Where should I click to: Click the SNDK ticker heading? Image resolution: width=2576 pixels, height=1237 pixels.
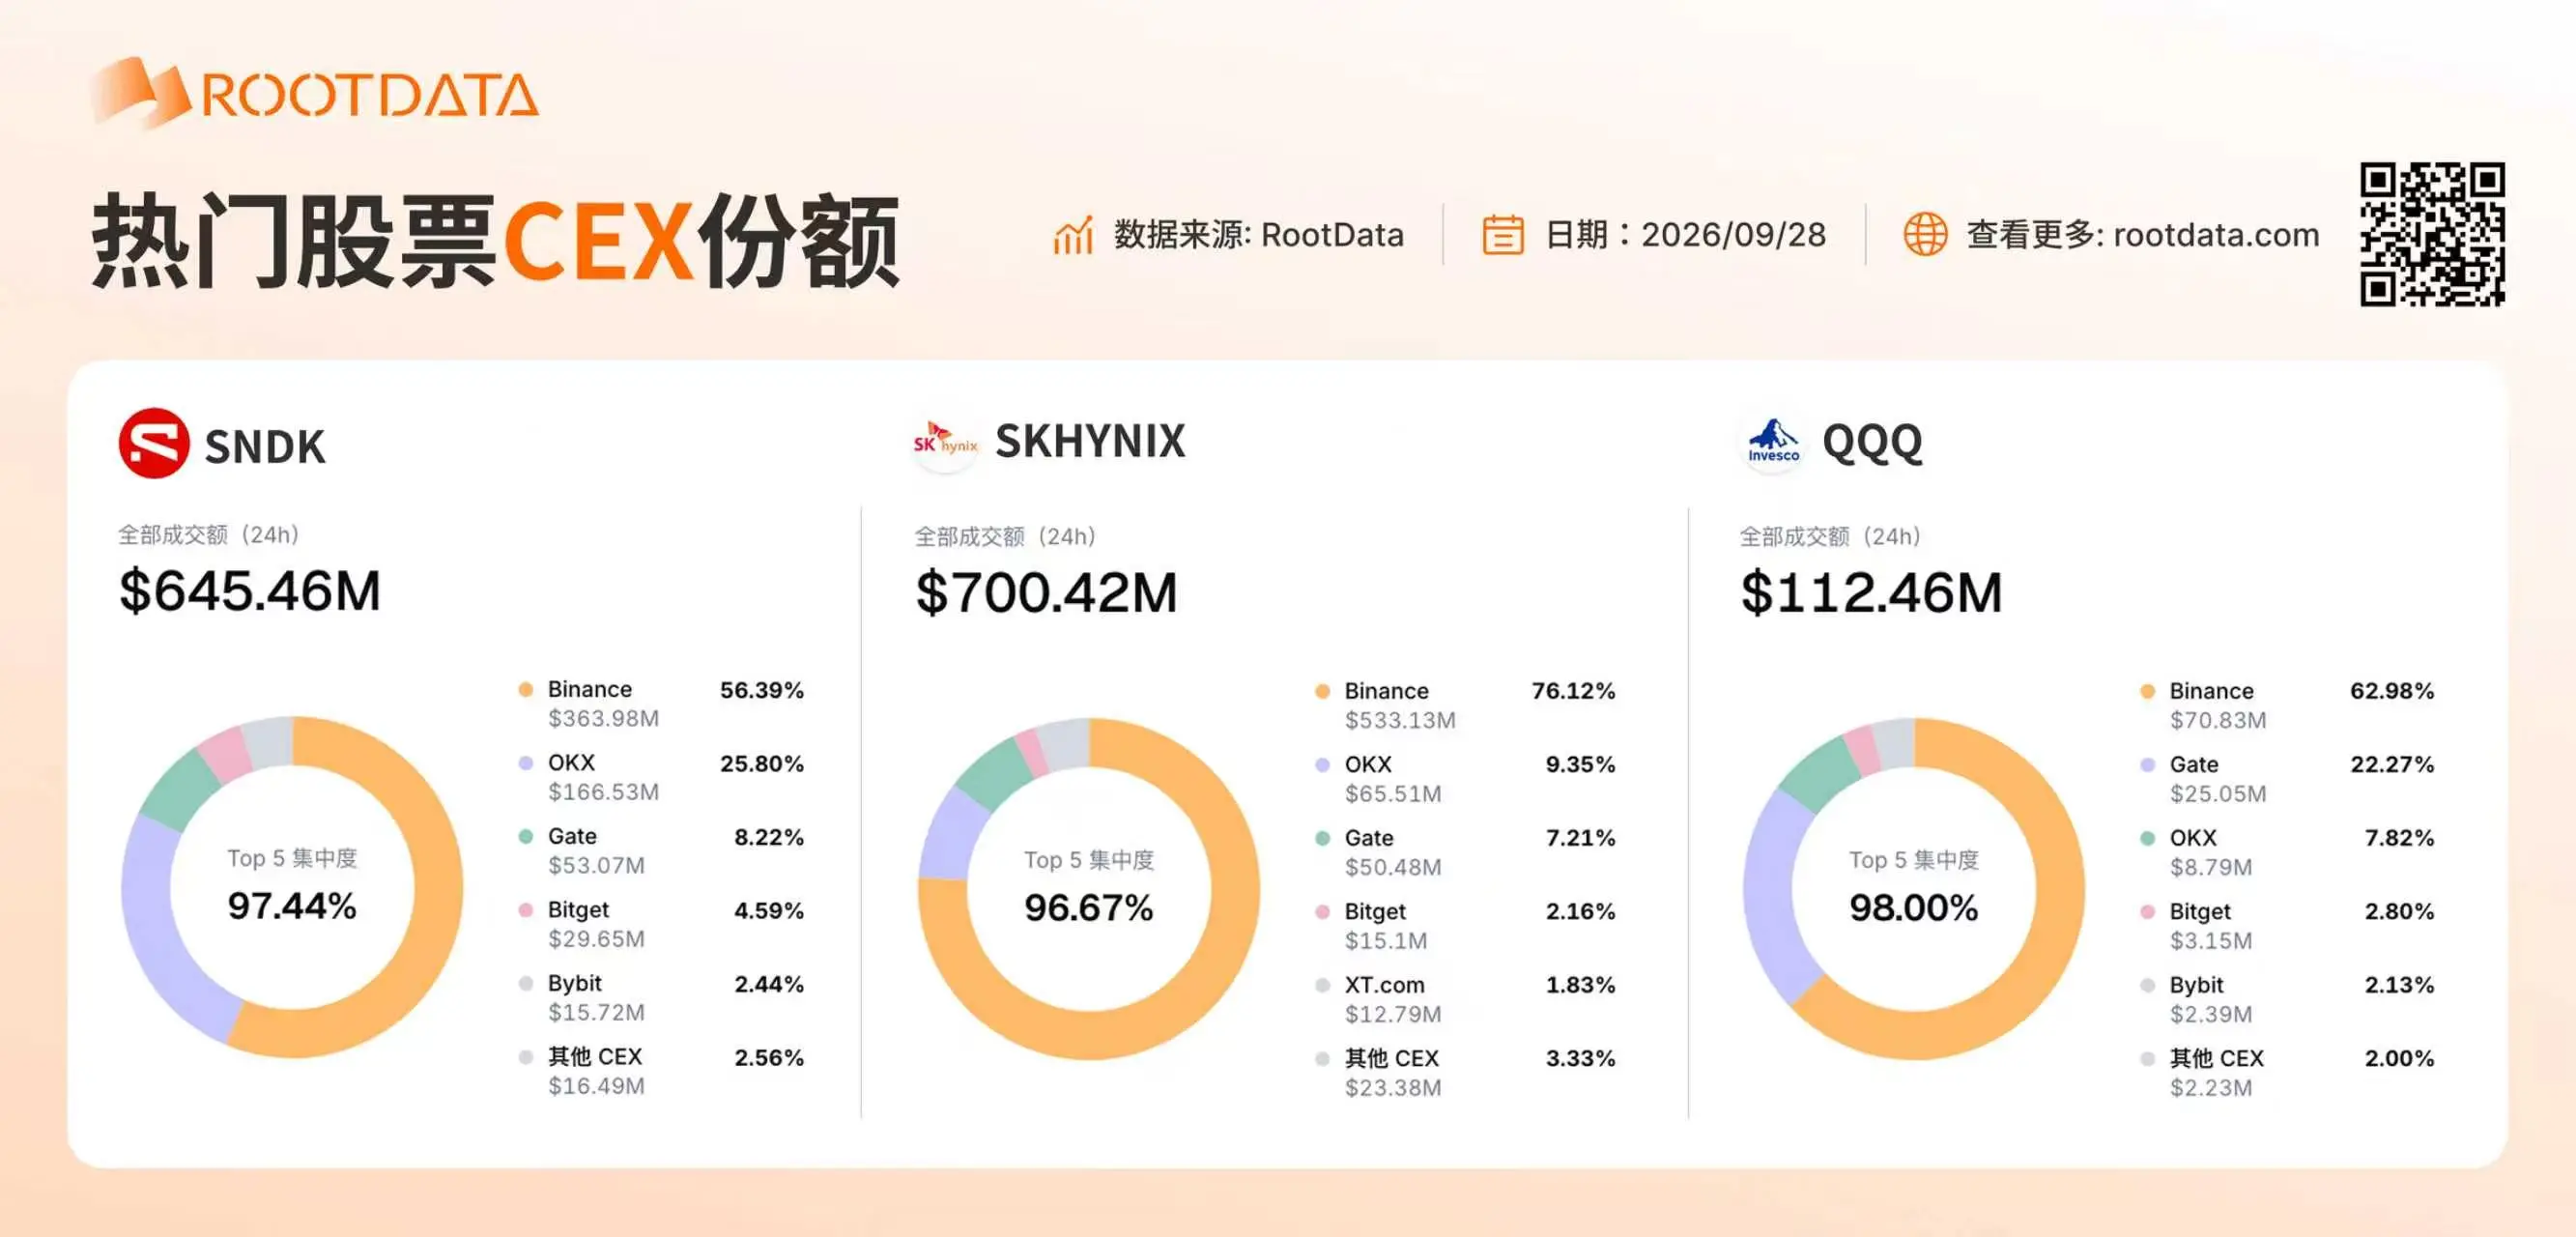click(x=265, y=446)
